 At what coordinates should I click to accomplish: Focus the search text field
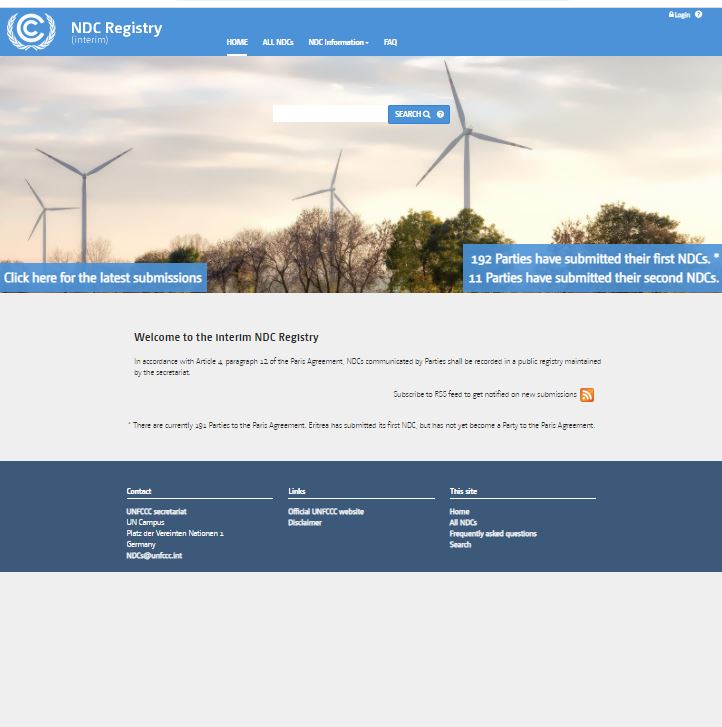coord(330,114)
